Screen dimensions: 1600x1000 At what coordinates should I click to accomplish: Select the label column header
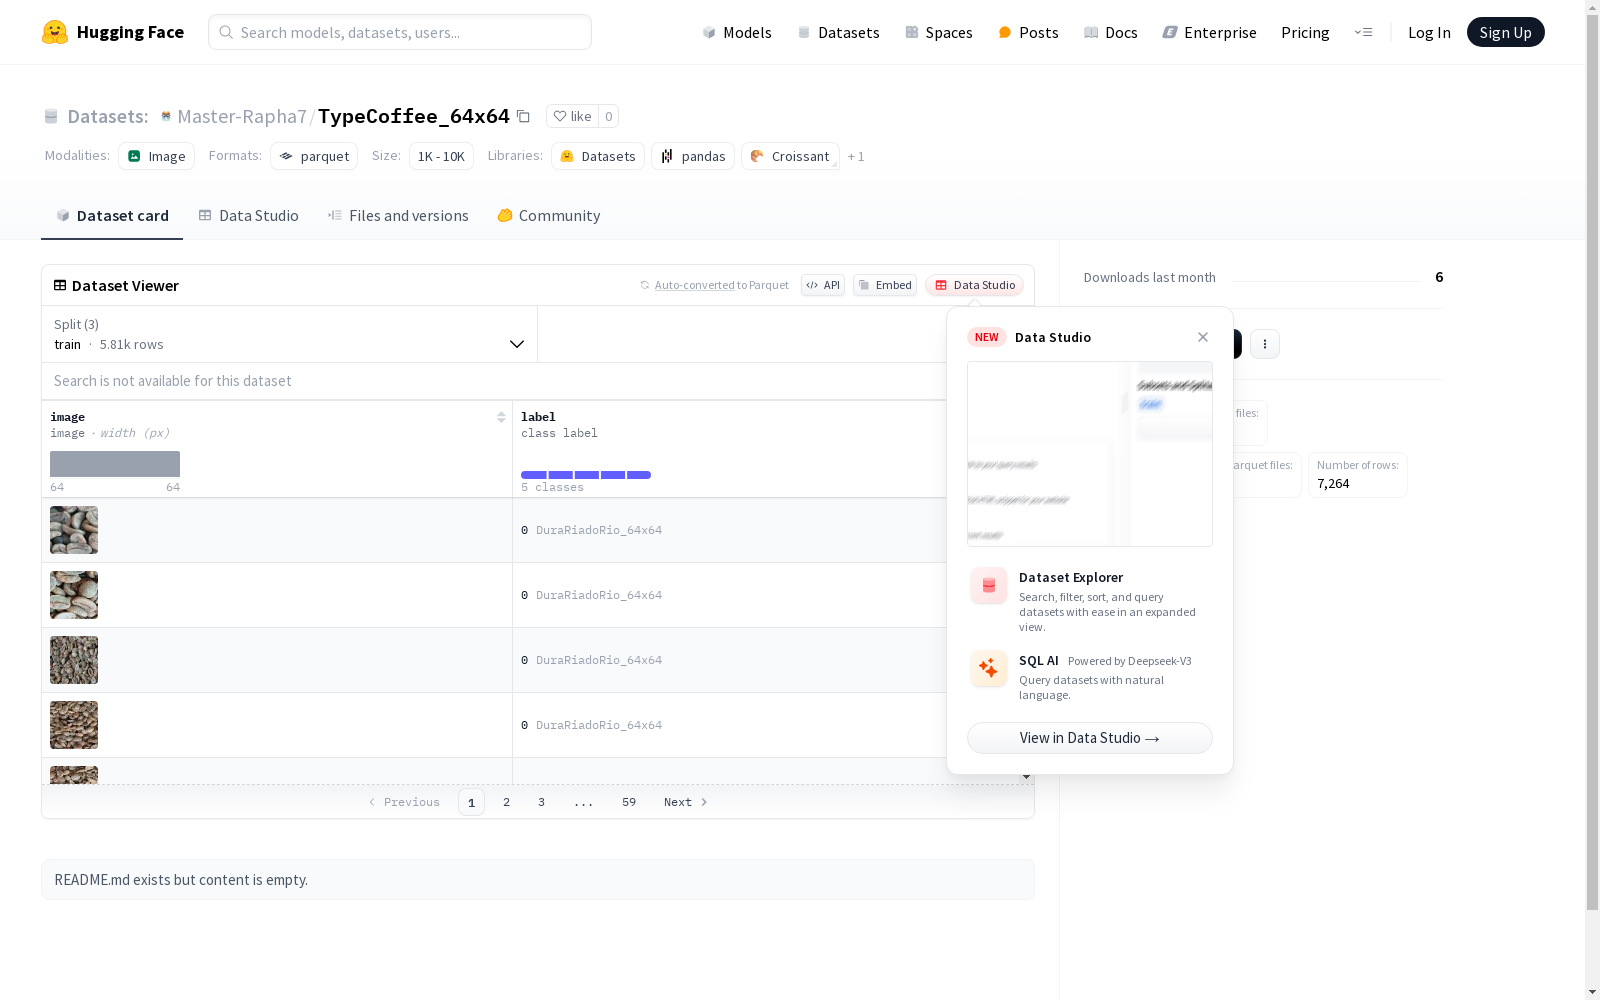coord(538,417)
